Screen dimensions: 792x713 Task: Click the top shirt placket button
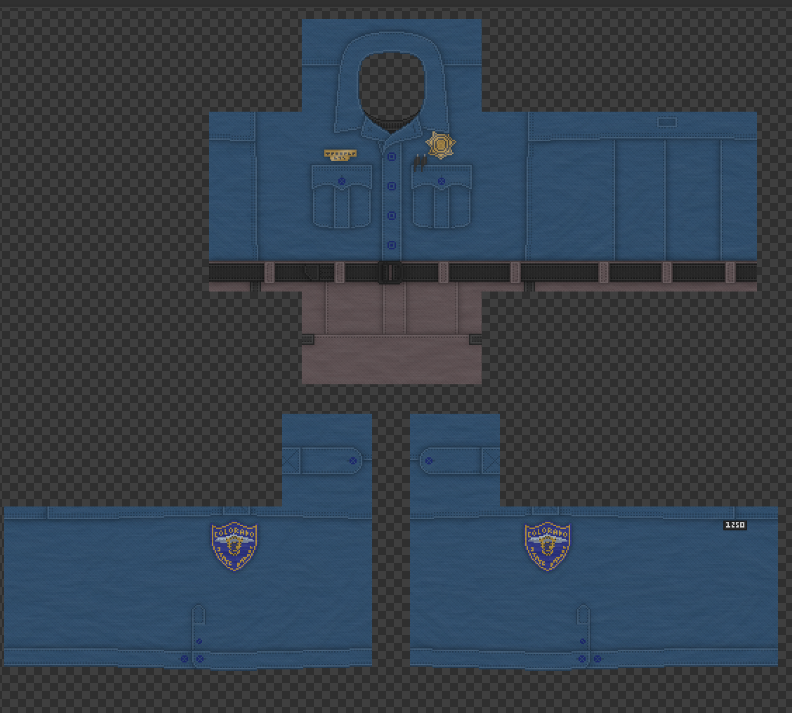pos(391,157)
